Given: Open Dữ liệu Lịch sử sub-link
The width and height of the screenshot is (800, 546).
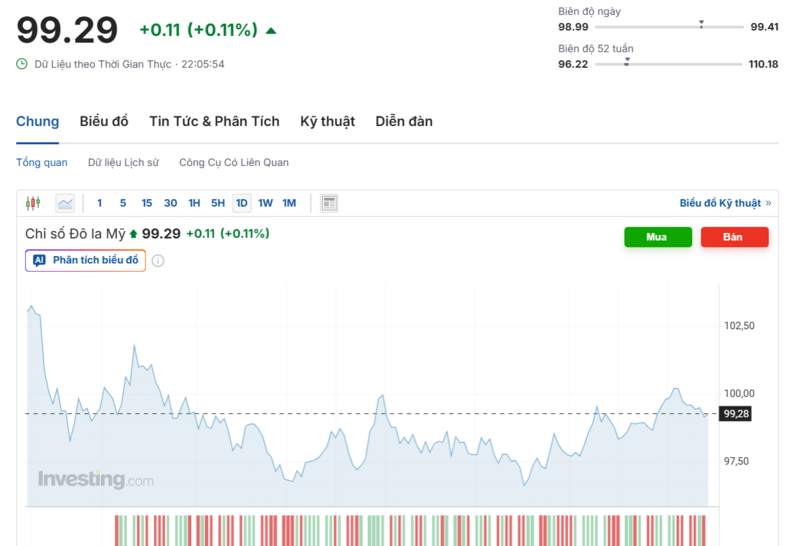Looking at the screenshot, I should (123, 162).
